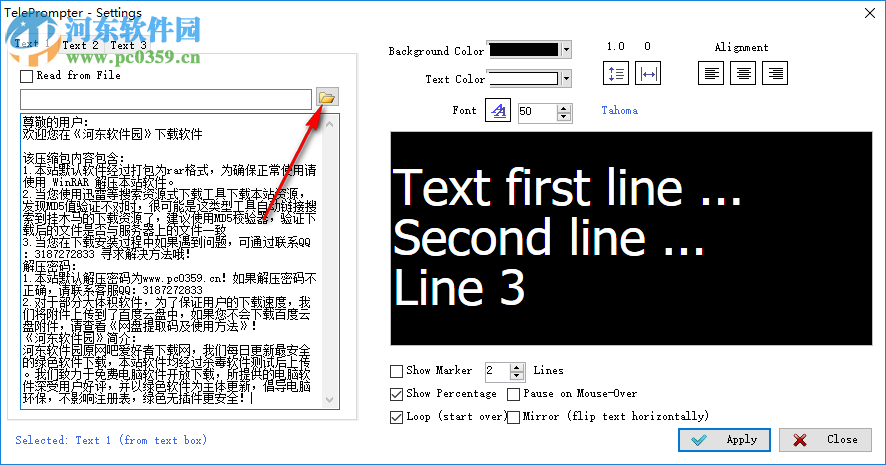Click the text box scroll-down arrow
This screenshot has height=465, width=886.
click(x=330, y=400)
